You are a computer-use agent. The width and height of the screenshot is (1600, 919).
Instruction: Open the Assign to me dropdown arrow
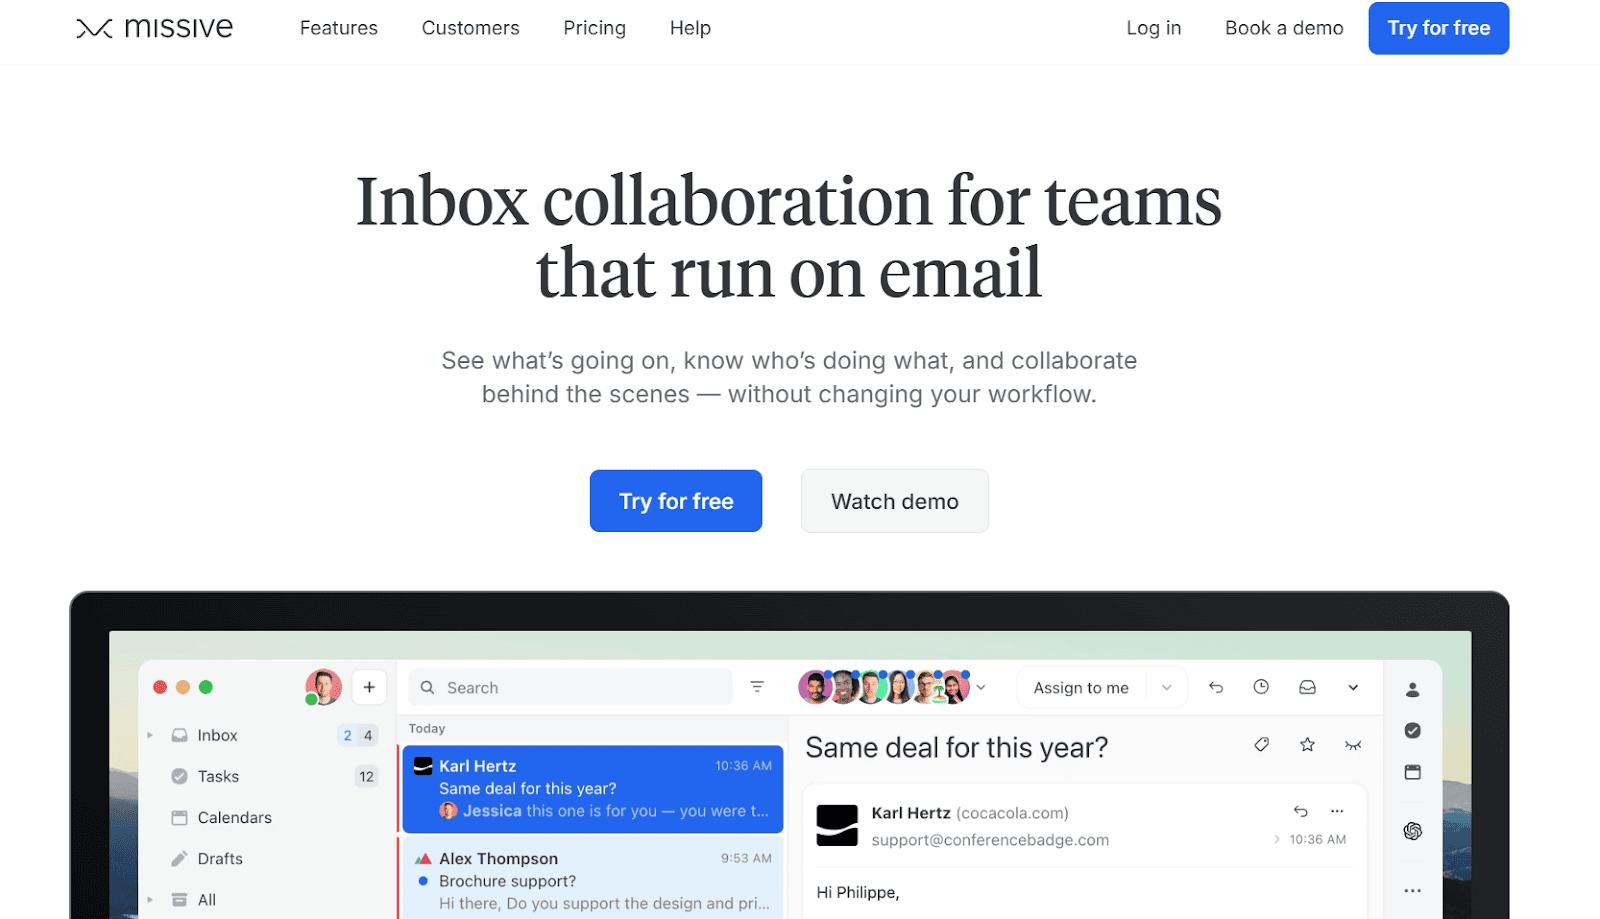click(1166, 688)
